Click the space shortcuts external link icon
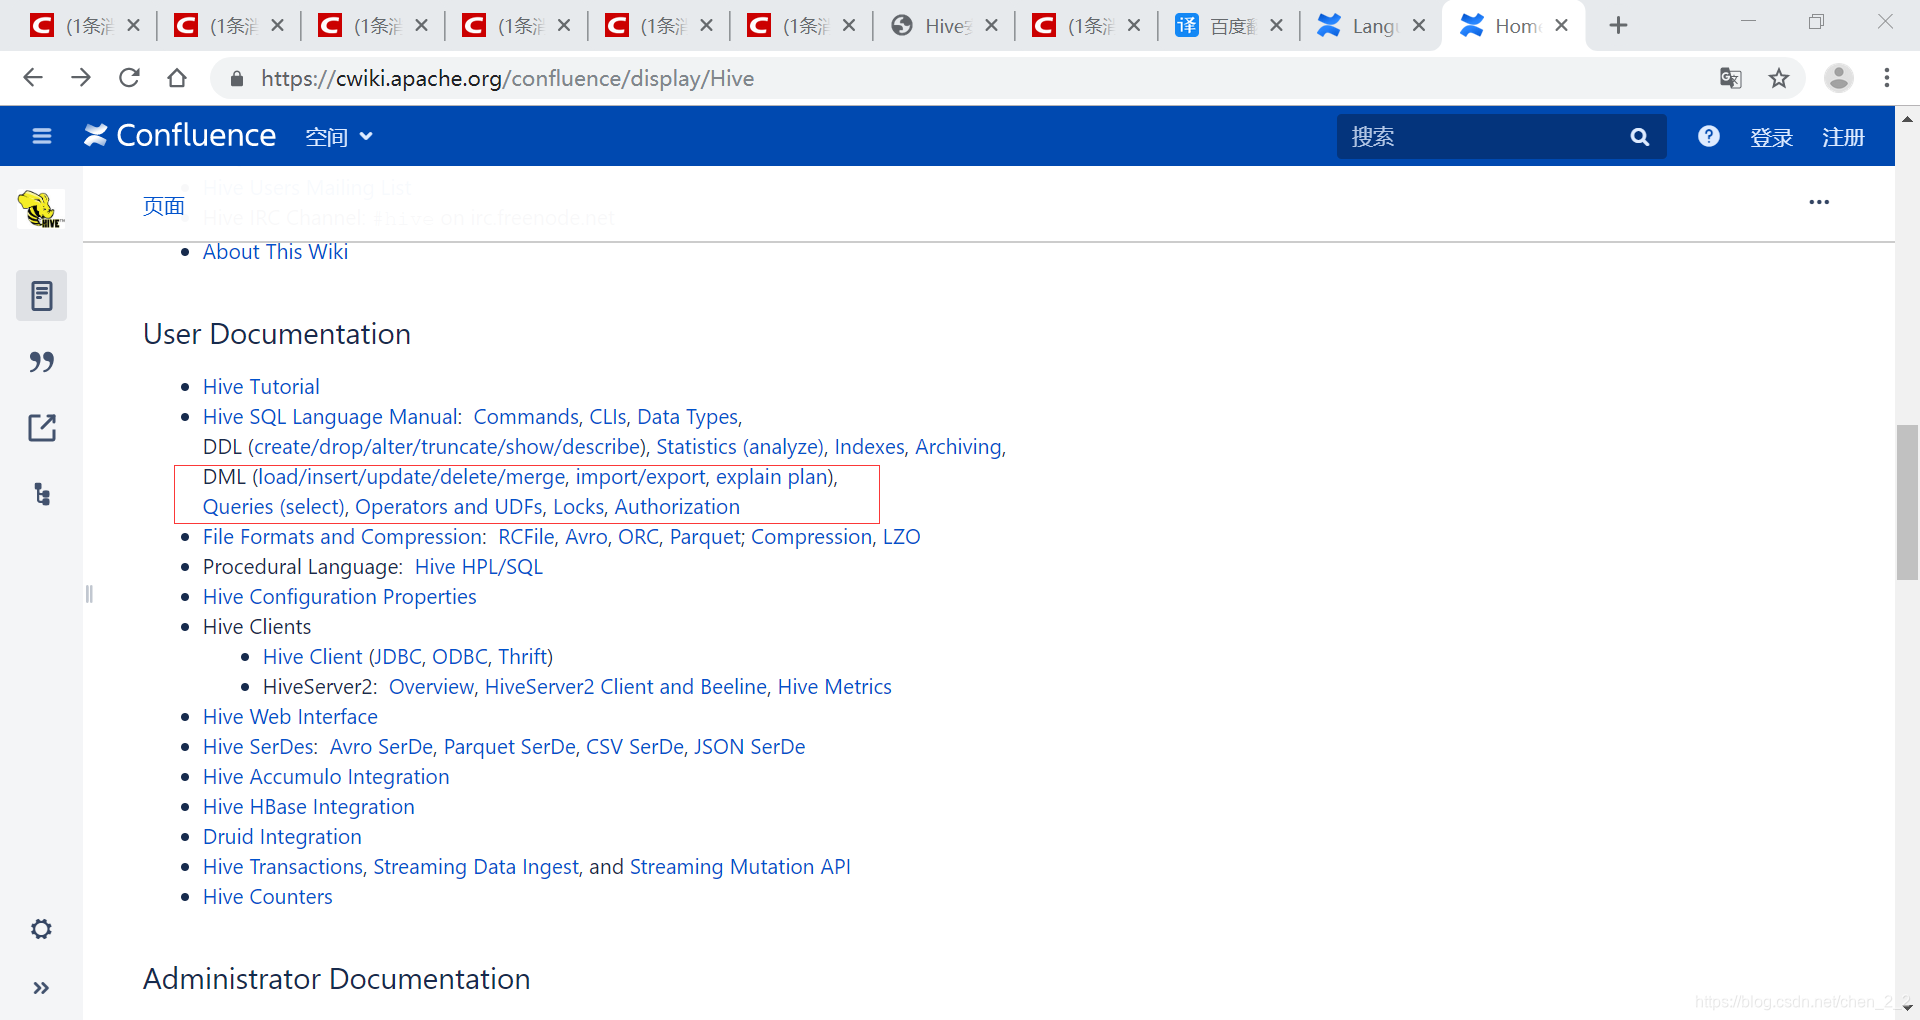1920x1020 pixels. [x=42, y=428]
